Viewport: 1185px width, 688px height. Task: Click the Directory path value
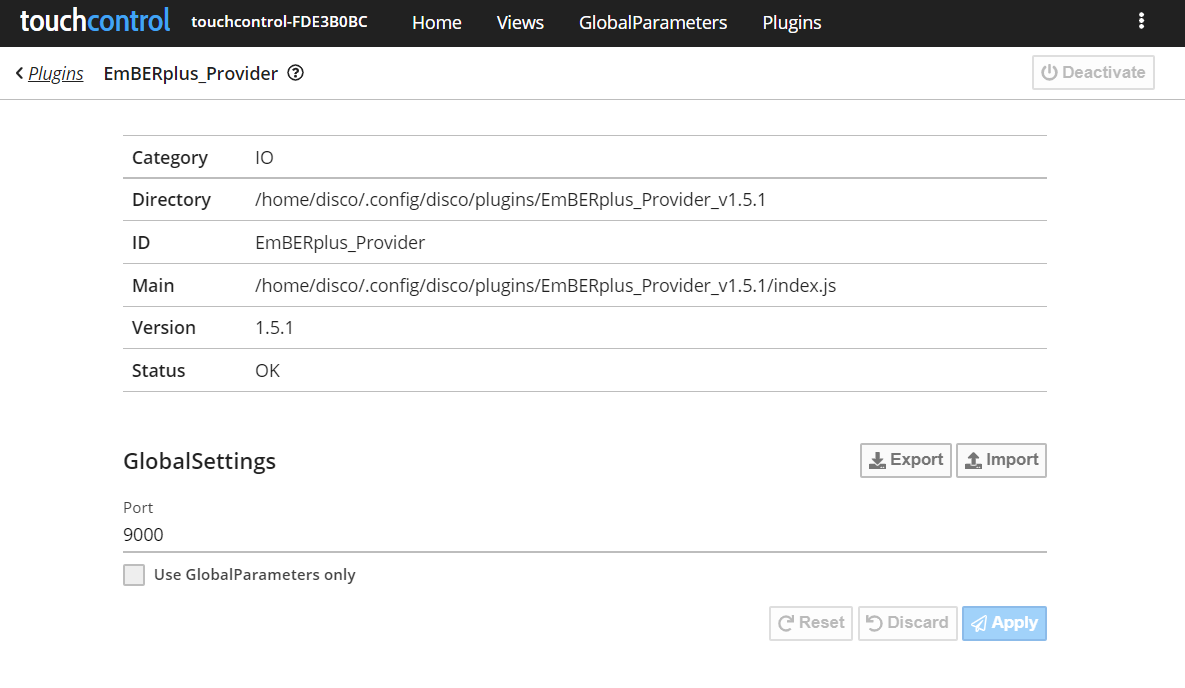coord(510,200)
